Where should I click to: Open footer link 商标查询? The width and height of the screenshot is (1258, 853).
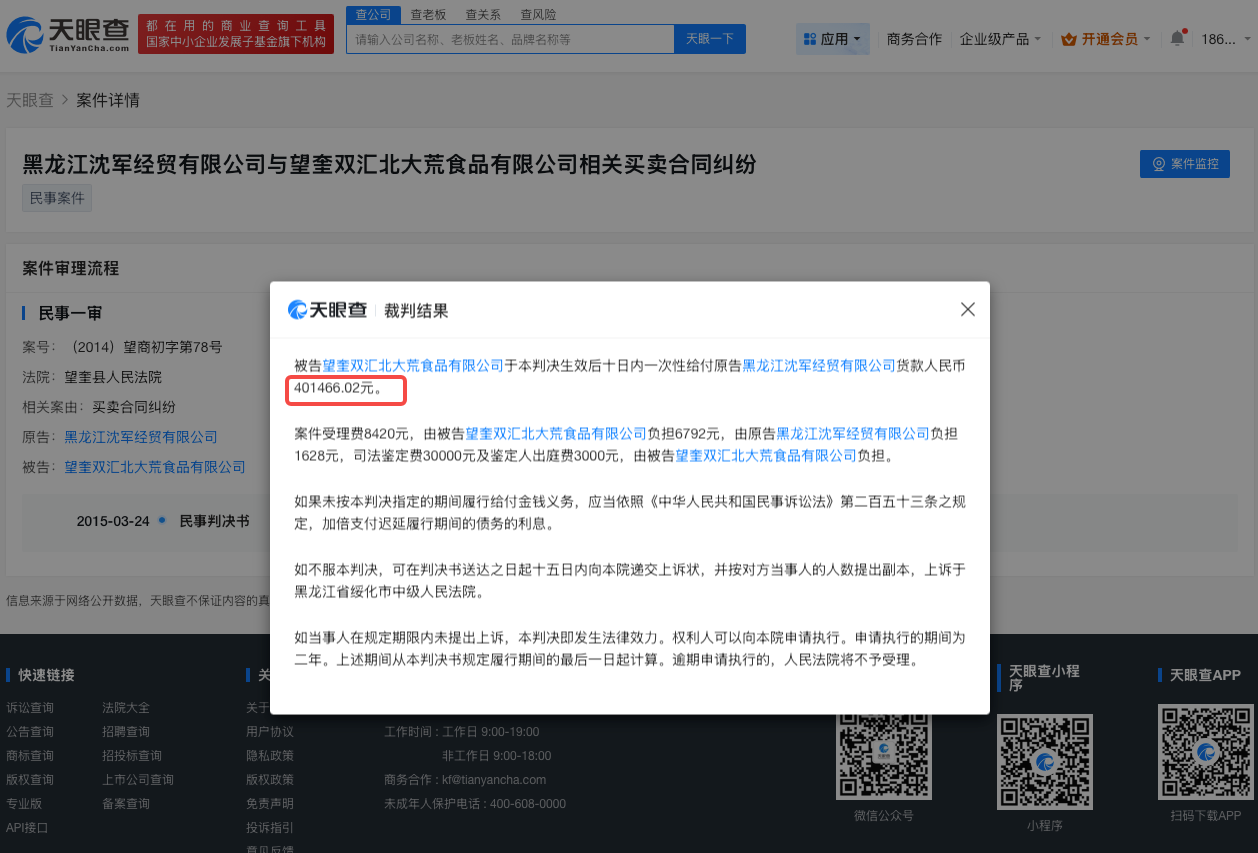tap(30, 755)
